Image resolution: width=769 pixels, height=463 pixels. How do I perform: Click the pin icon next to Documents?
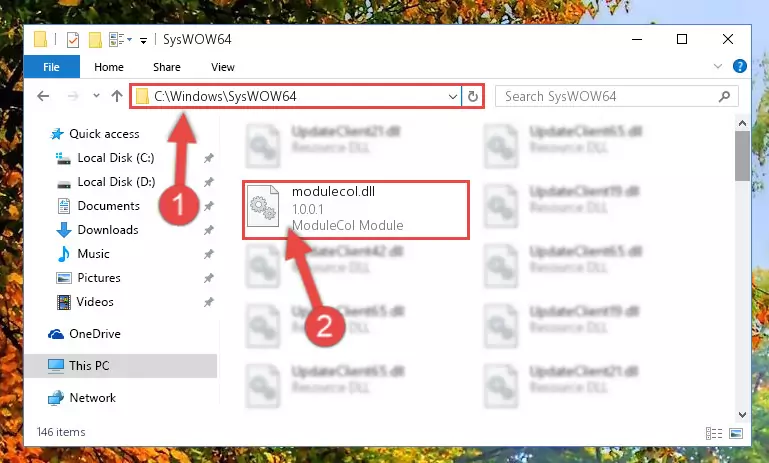click(209, 206)
